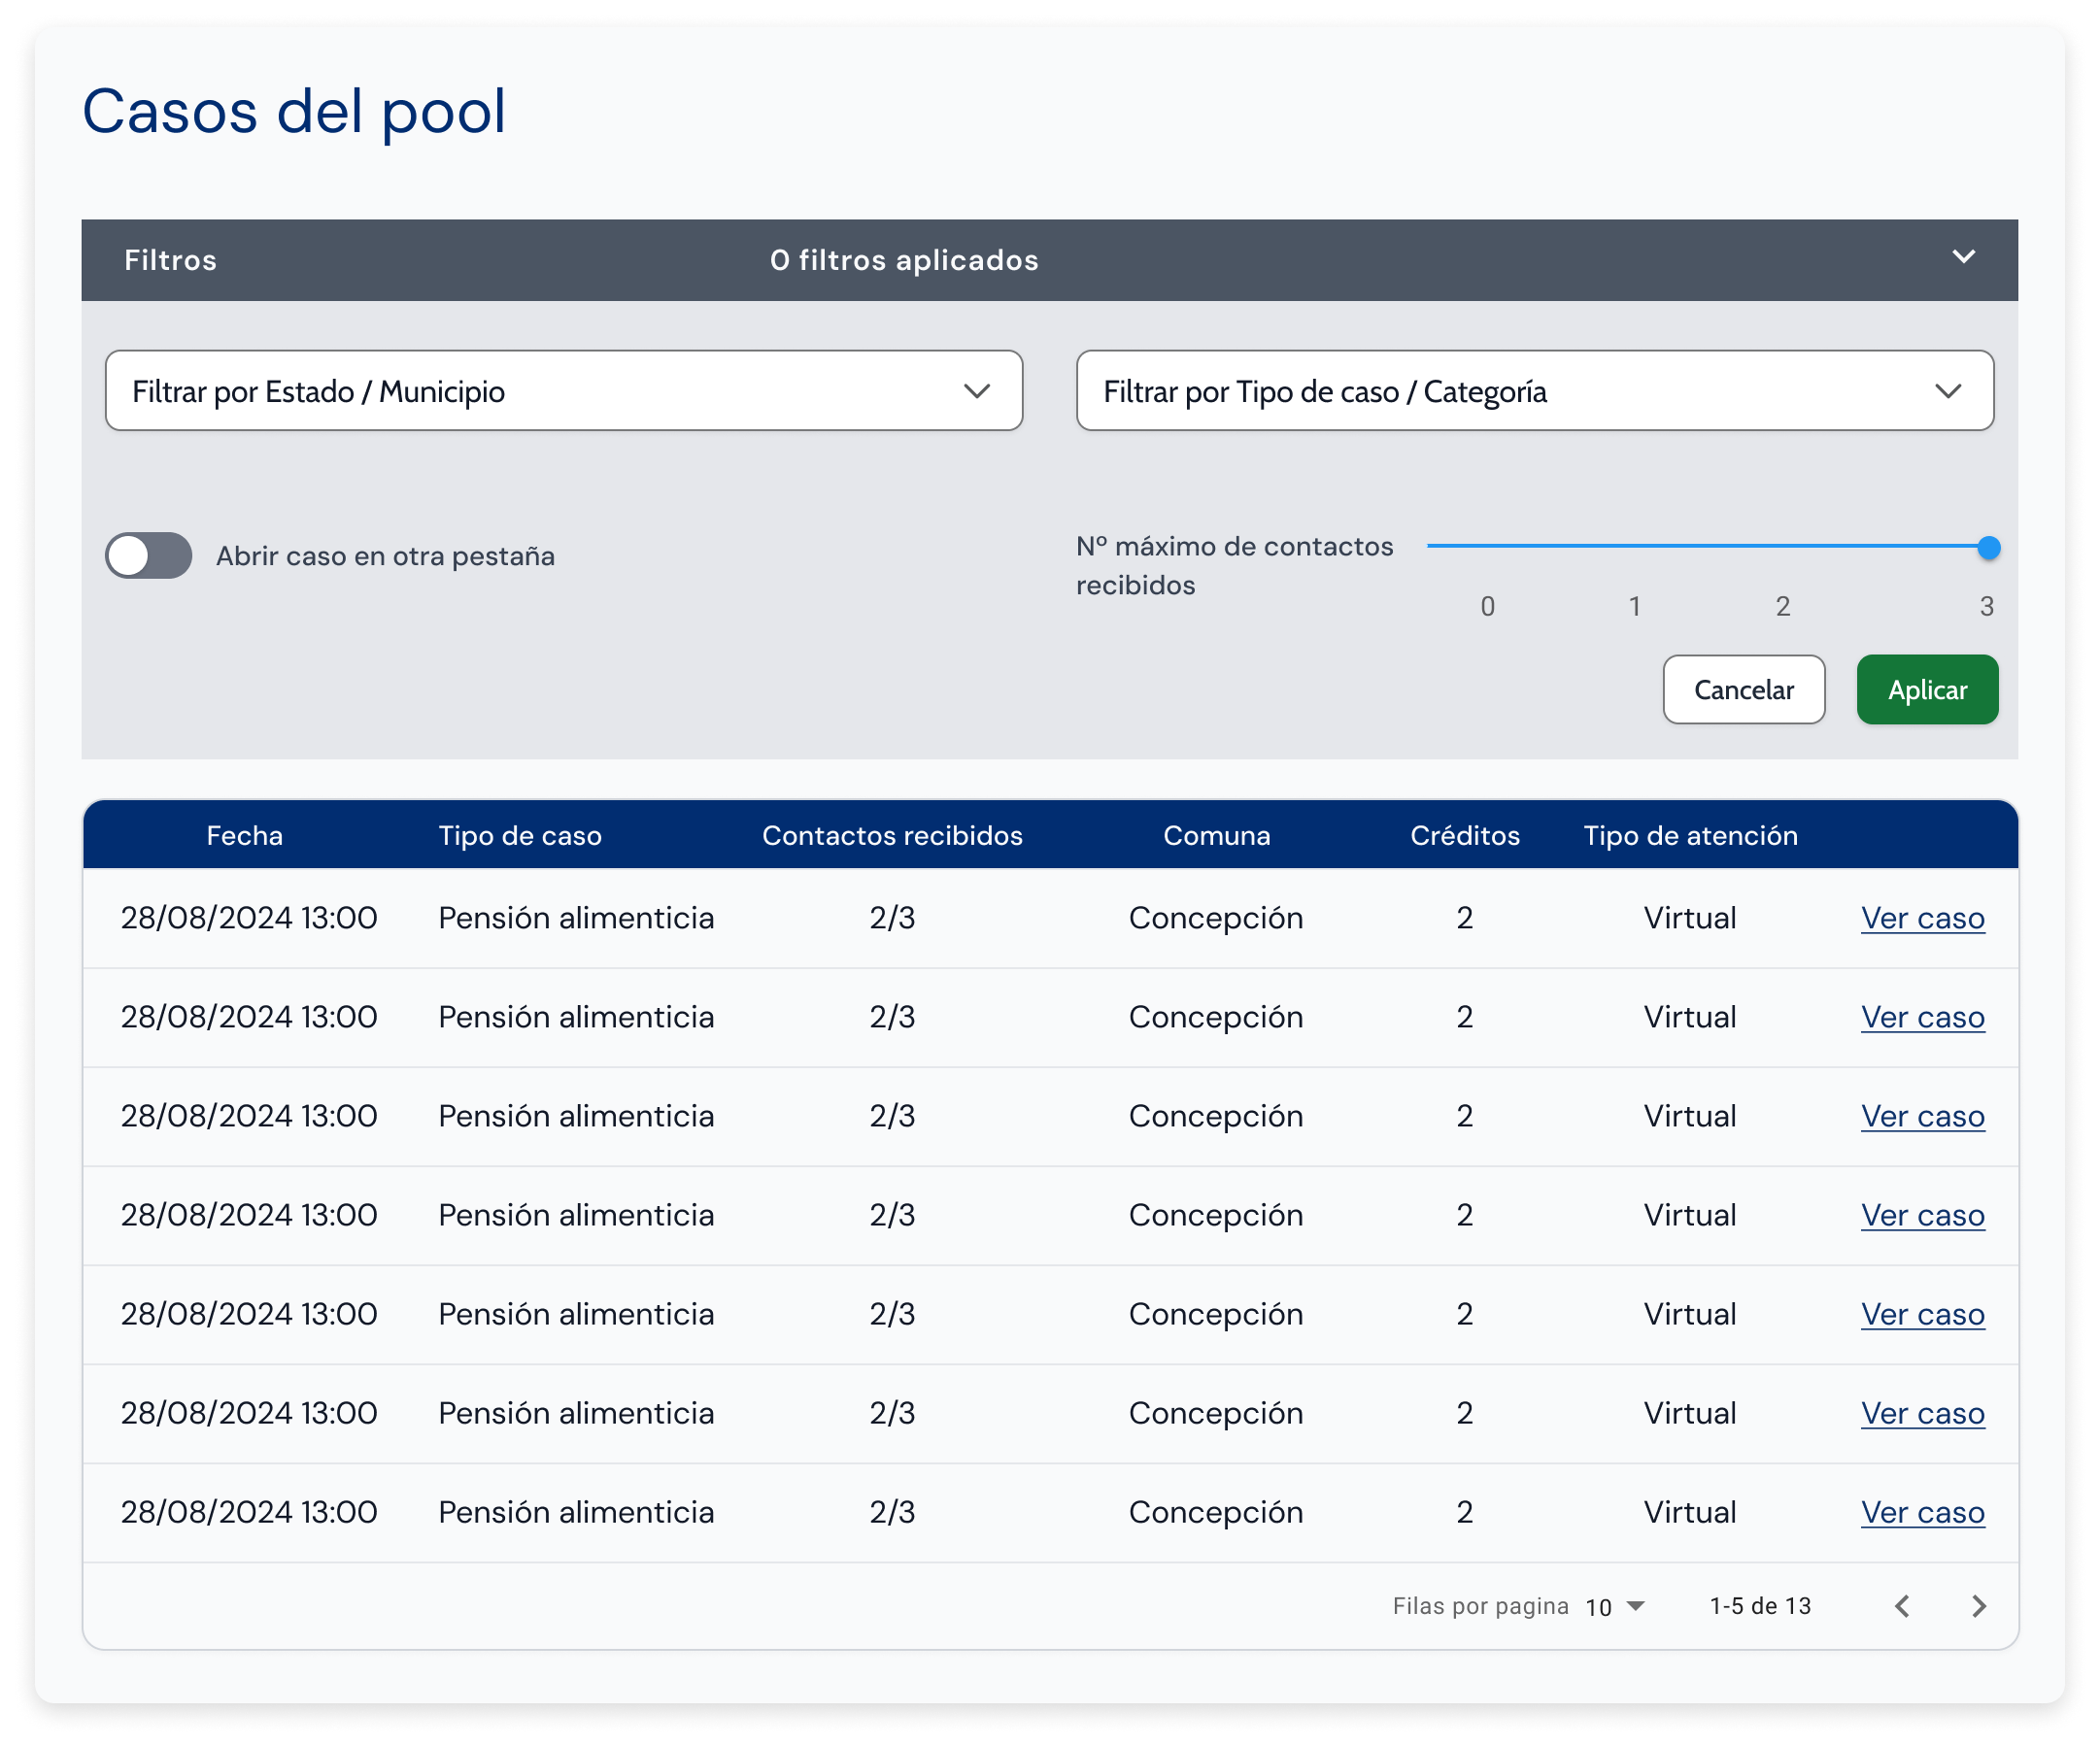2100x1746 pixels.
Task: Click the Comuna column header
Action: (x=1216, y=836)
